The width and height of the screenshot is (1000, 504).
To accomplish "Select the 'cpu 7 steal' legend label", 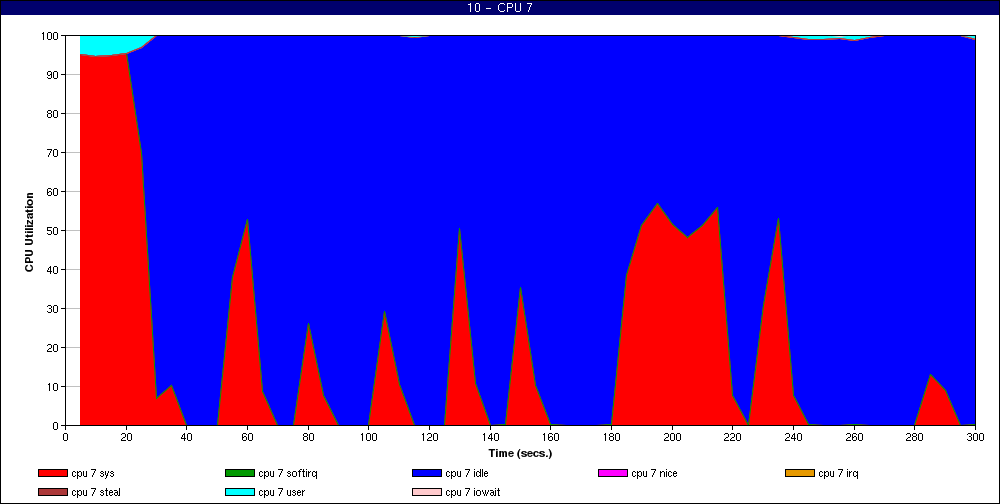I will pyautogui.click(x=96, y=493).
